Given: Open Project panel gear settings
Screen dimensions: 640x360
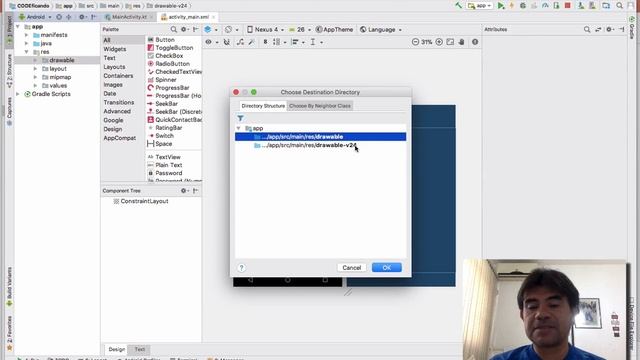Looking at the screenshot, I should coord(82,17).
